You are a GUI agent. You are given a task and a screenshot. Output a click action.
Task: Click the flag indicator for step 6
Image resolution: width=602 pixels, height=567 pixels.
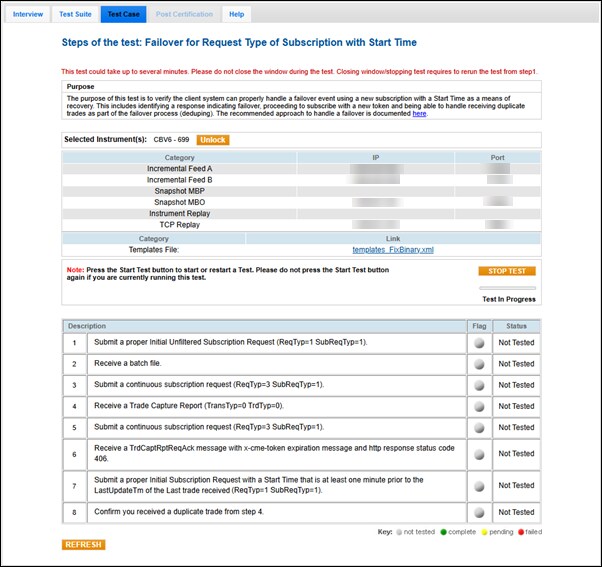point(479,453)
